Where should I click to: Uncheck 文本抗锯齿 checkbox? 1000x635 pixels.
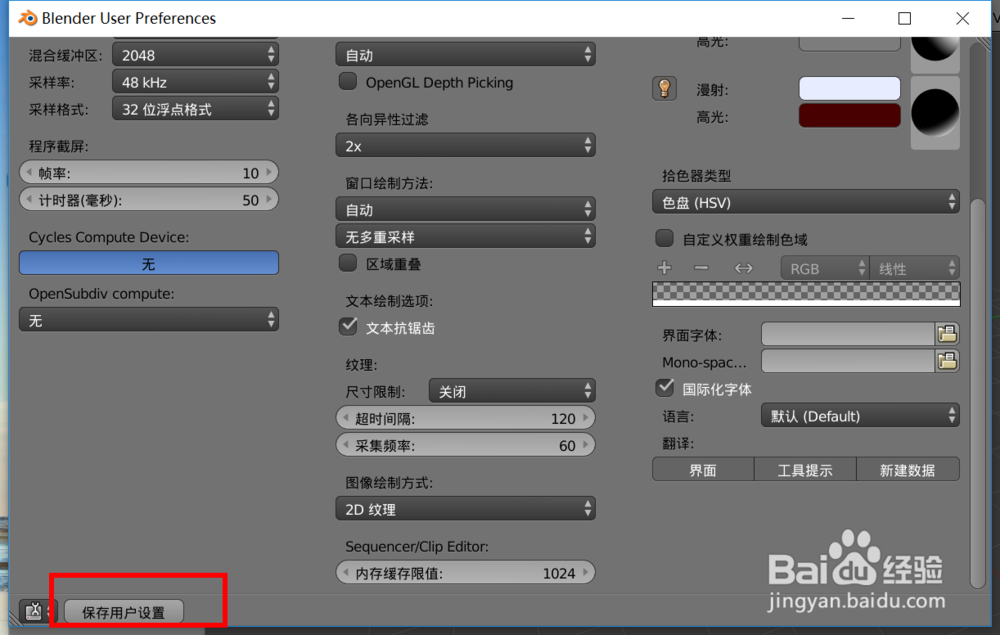tap(348, 326)
